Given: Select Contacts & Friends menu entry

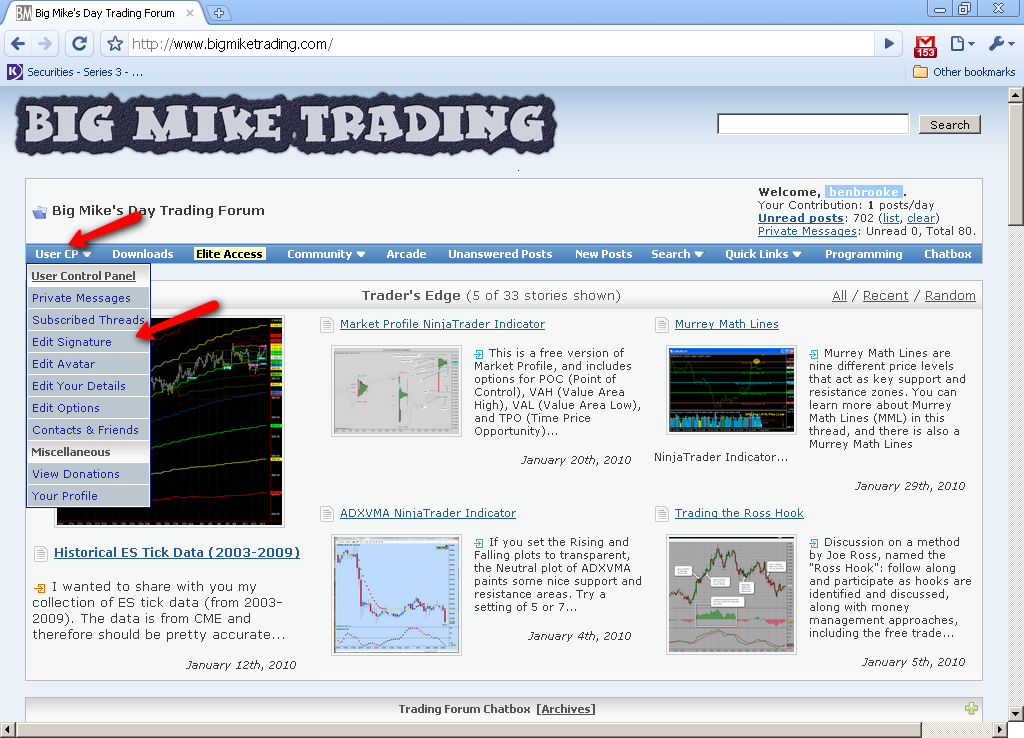Looking at the screenshot, I should tap(86, 430).
